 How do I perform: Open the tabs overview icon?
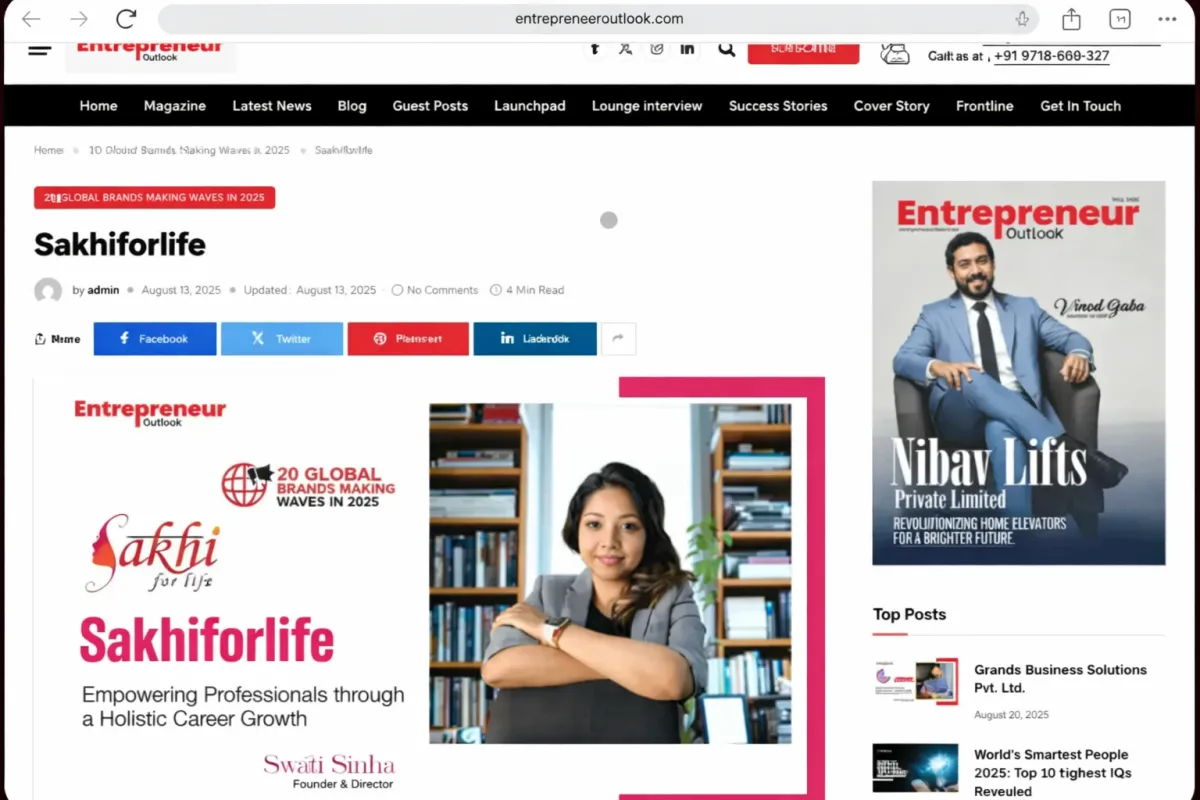[x=1120, y=19]
